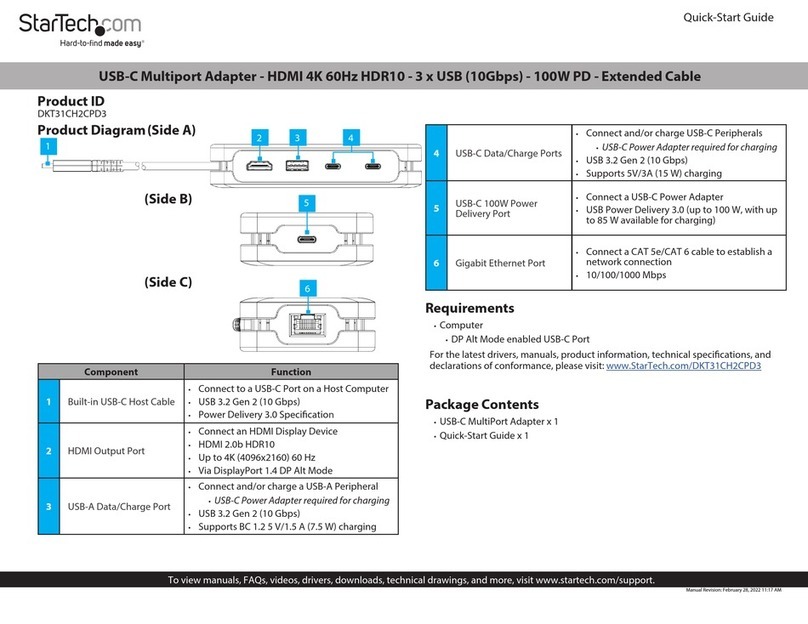Click callout number 2 above the HDMI port
Viewport: 808px width, 624px height.
tap(260, 138)
